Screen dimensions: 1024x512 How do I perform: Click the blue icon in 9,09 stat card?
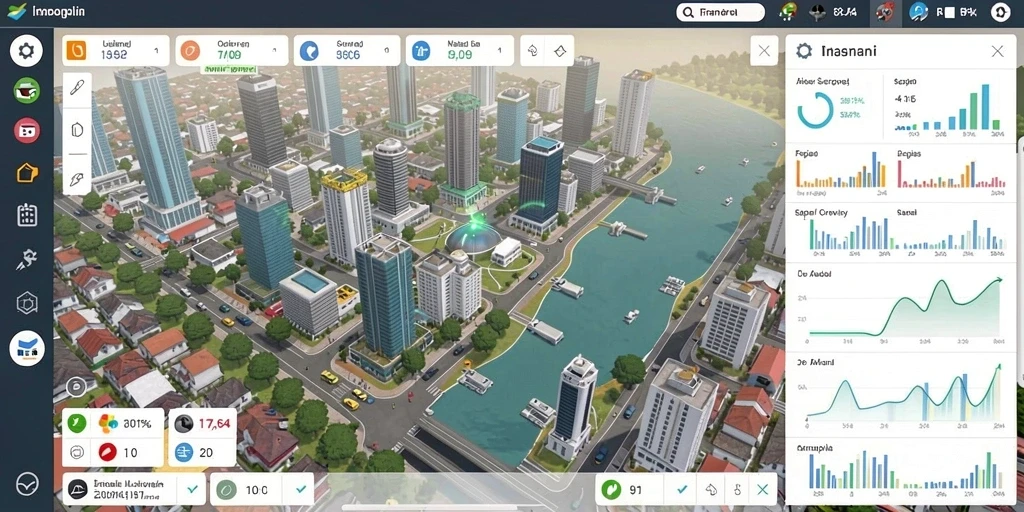coord(421,51)
